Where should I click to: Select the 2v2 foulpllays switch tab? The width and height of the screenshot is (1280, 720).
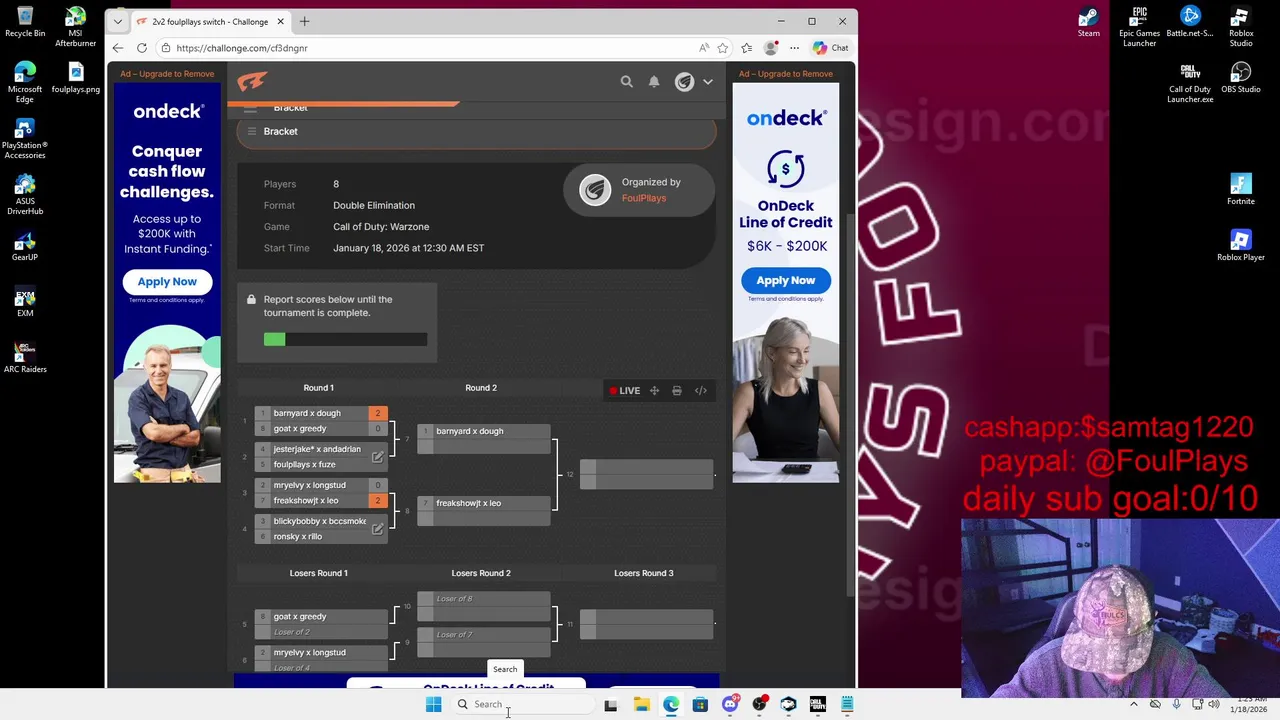(x=210, y=22)
